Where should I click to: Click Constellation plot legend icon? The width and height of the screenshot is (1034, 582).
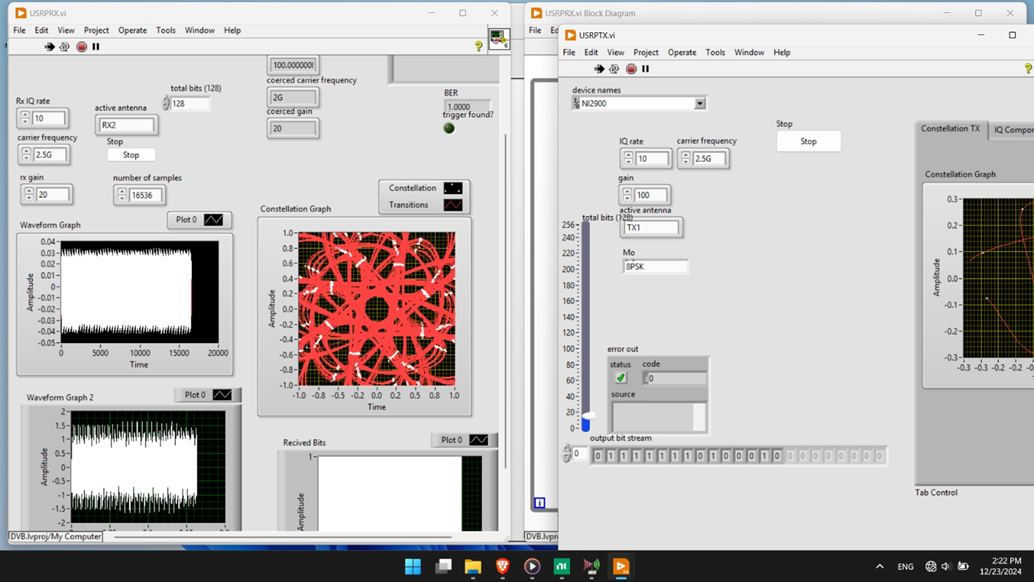click(x=453, y=188)
